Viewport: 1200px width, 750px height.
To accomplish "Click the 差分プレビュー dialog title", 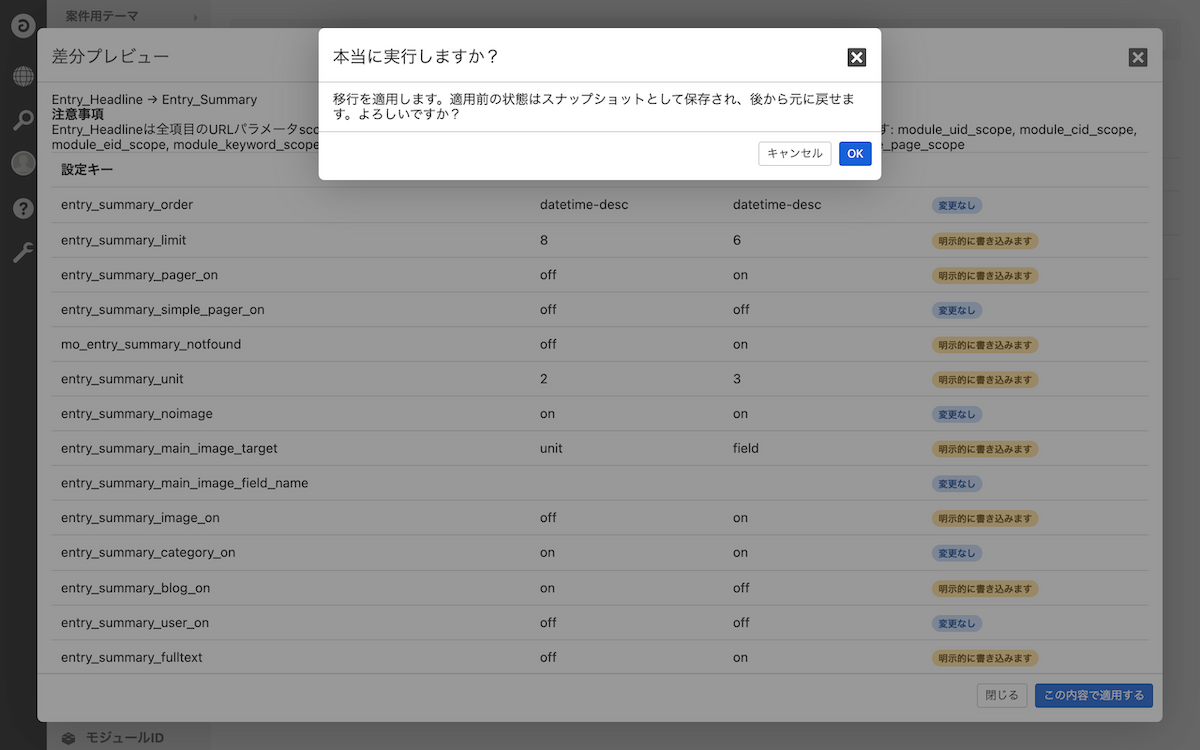I will (x=111, y=57).
